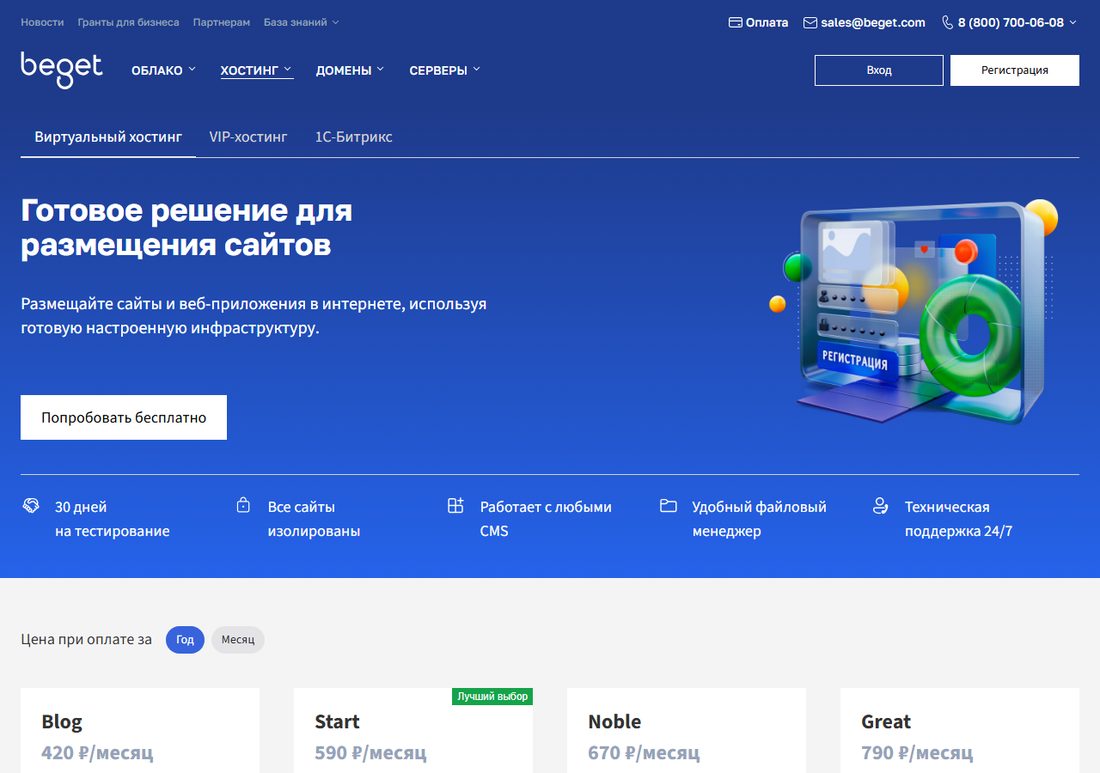Viewport: 1100px width, 773px height.
Task: Click the 590 ₽/месяц price
Action: click(370, 753)
